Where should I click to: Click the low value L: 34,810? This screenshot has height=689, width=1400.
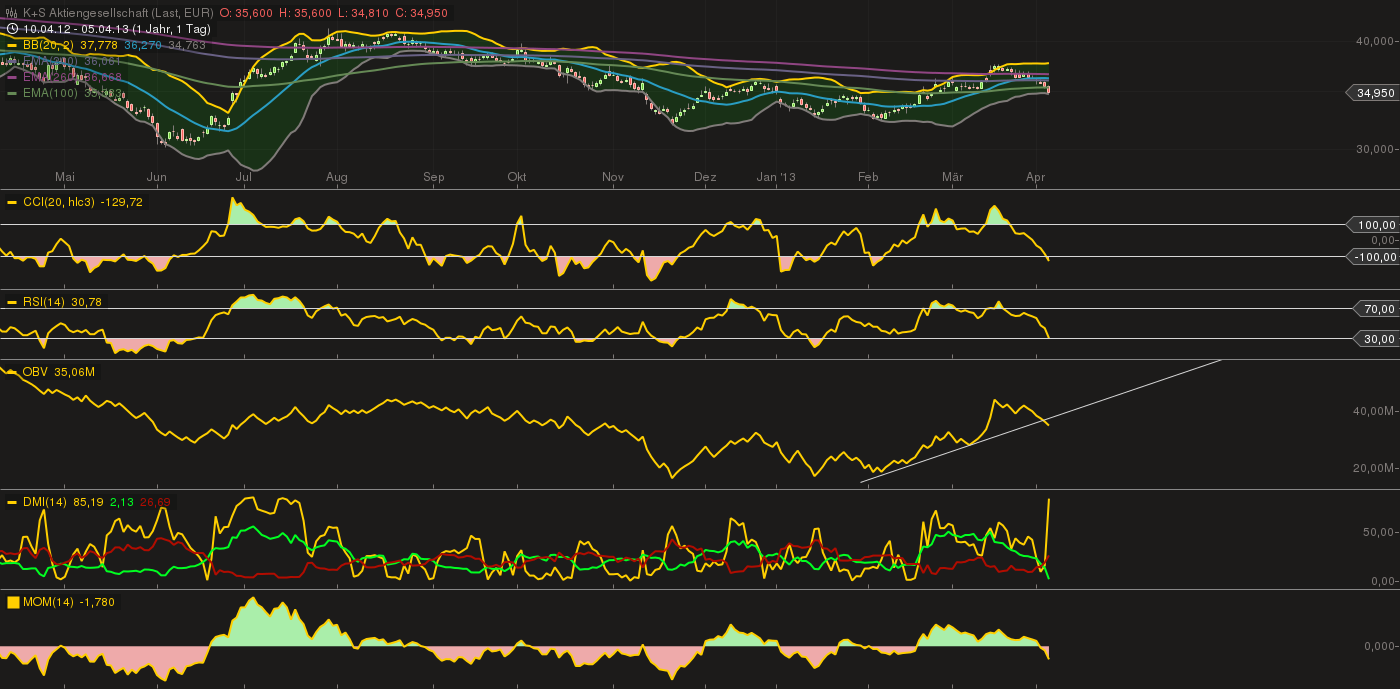click(x=364, y=13)
